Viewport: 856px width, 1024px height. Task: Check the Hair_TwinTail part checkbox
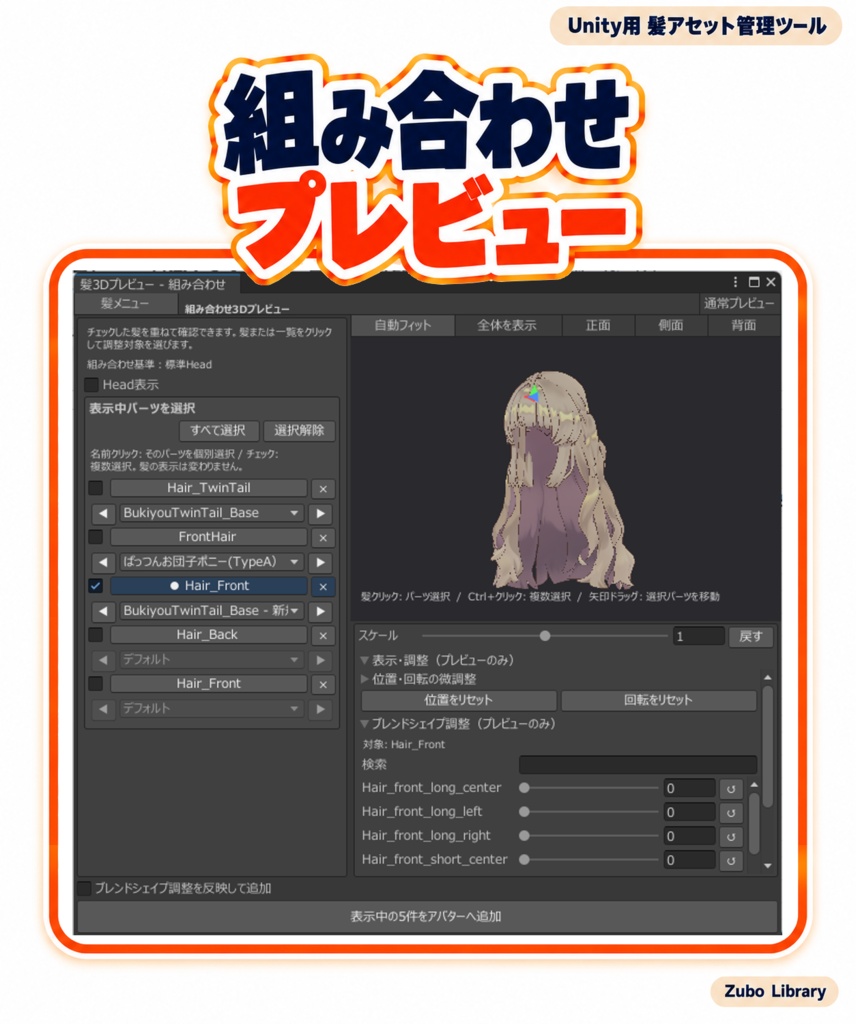point(95,488)
